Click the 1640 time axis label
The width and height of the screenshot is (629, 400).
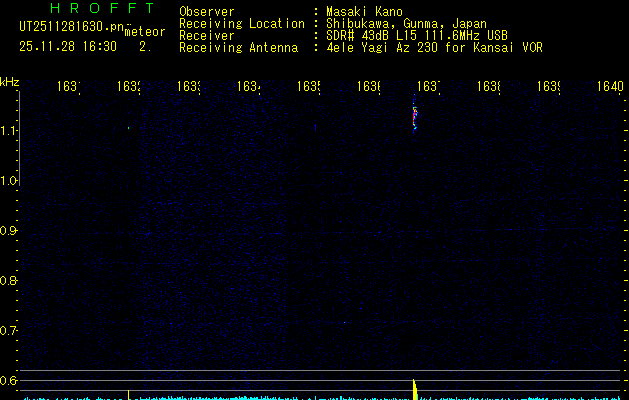[x=610, y=86]
